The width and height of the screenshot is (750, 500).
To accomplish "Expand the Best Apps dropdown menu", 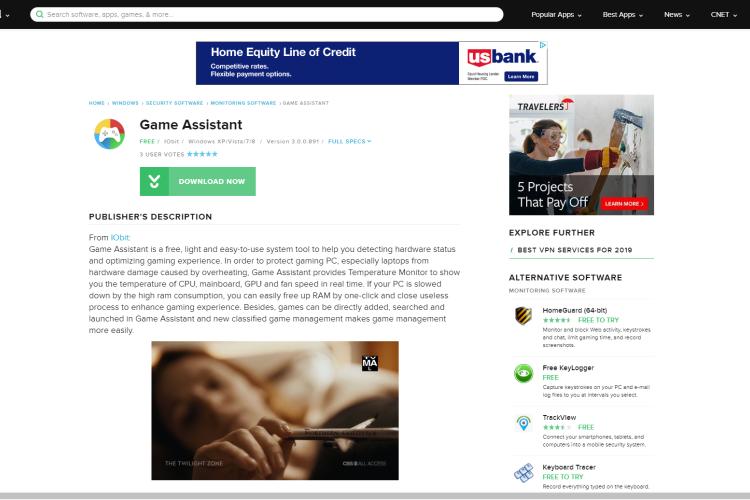I will point(623,15).
